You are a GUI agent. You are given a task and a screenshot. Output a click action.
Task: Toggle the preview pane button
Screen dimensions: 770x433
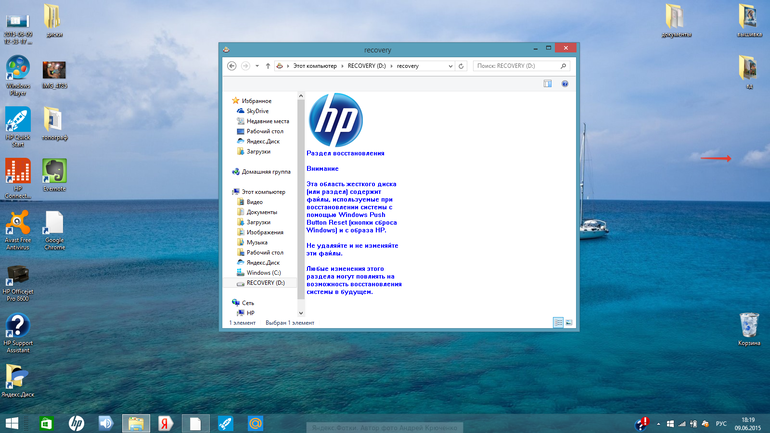click(x=548, y=84)
